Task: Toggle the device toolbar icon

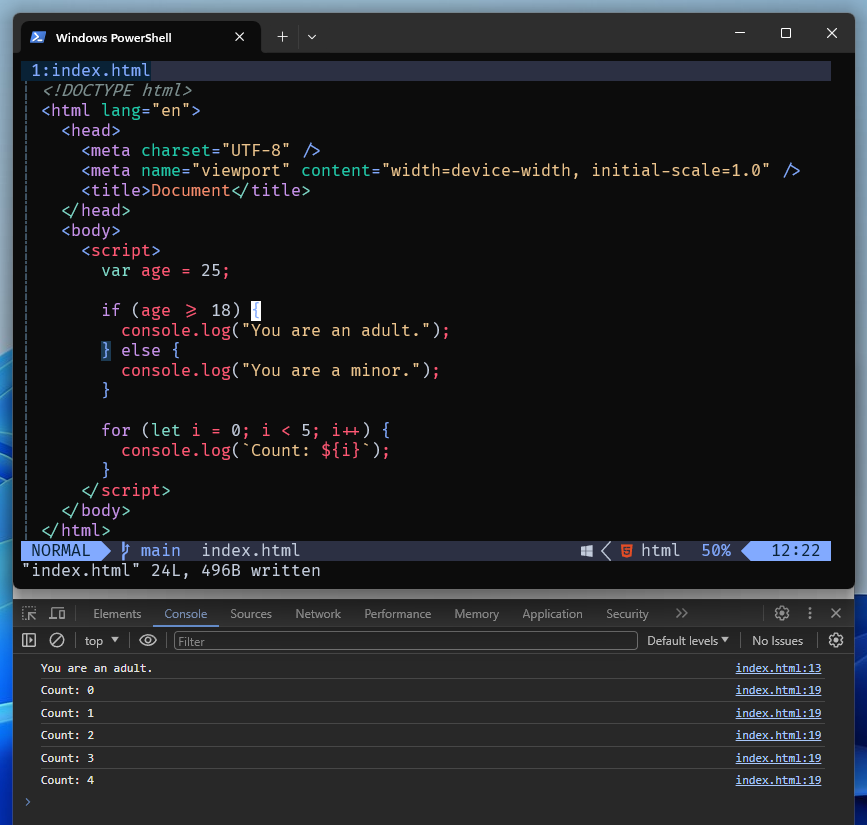Action: tap(57, 613)
